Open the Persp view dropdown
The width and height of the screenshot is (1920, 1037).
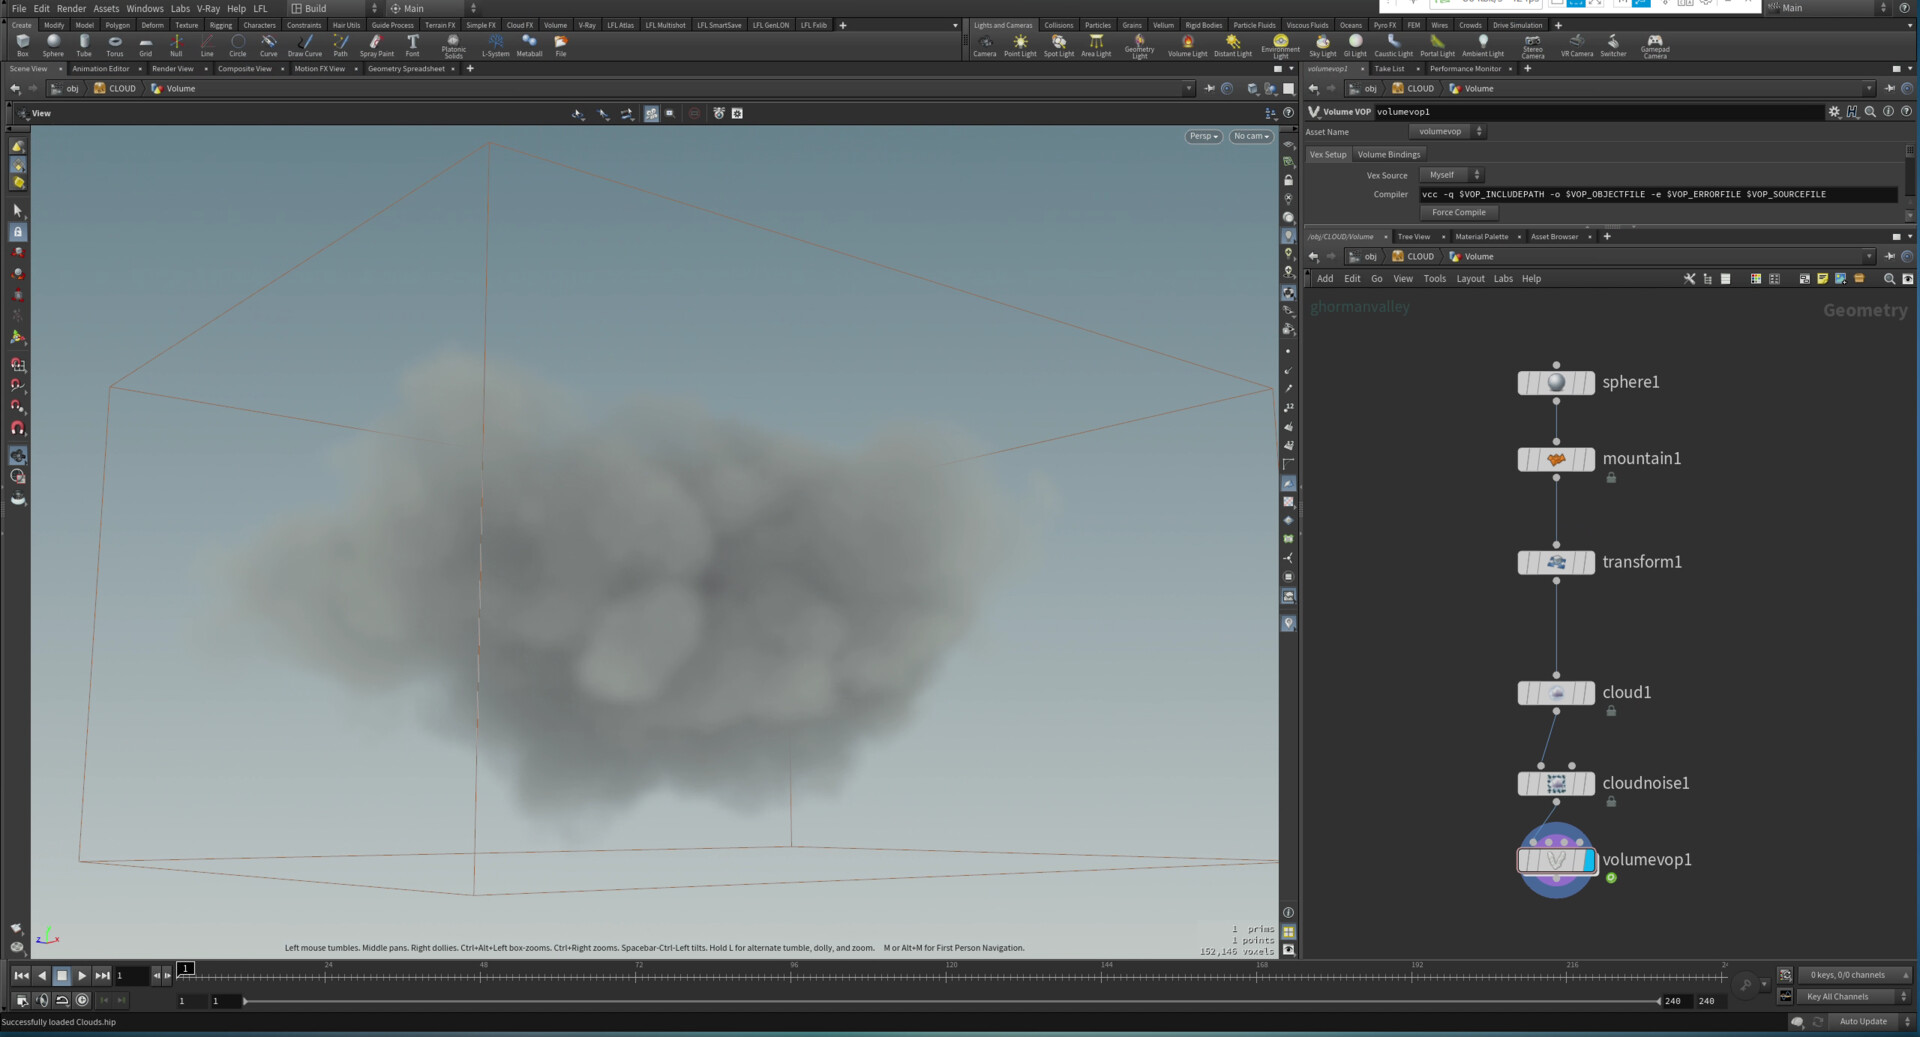point(1203,136)
